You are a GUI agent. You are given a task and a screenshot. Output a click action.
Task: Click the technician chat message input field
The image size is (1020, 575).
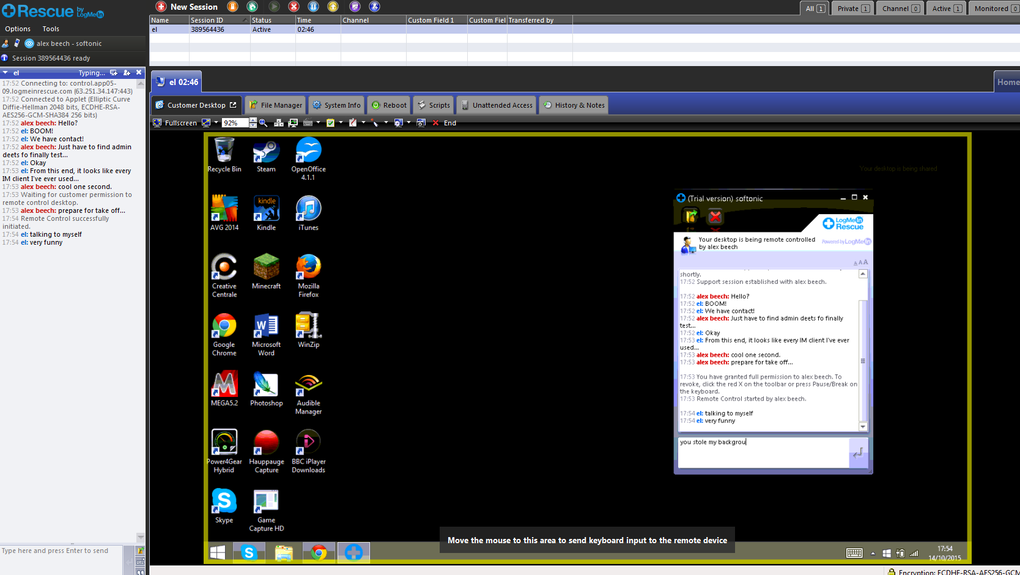61,559
